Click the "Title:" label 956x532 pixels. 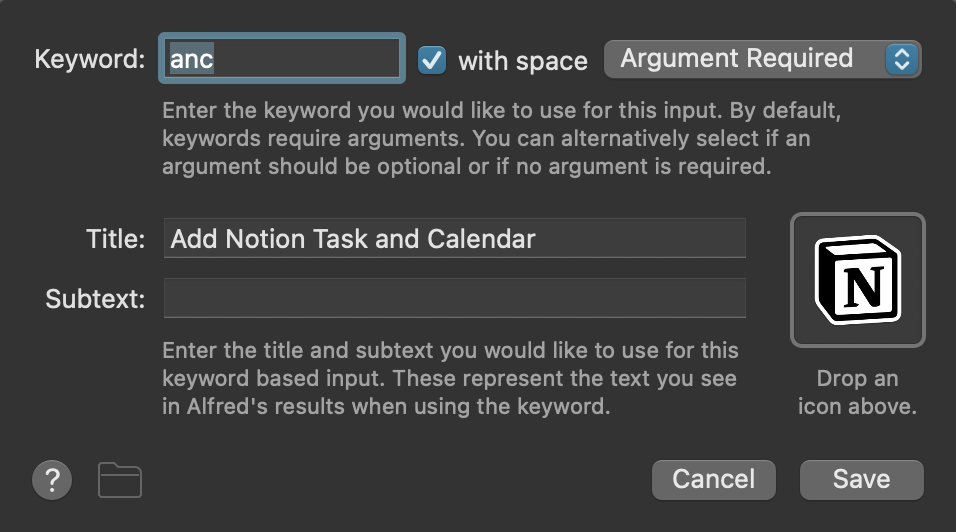[x=116, y=239]
